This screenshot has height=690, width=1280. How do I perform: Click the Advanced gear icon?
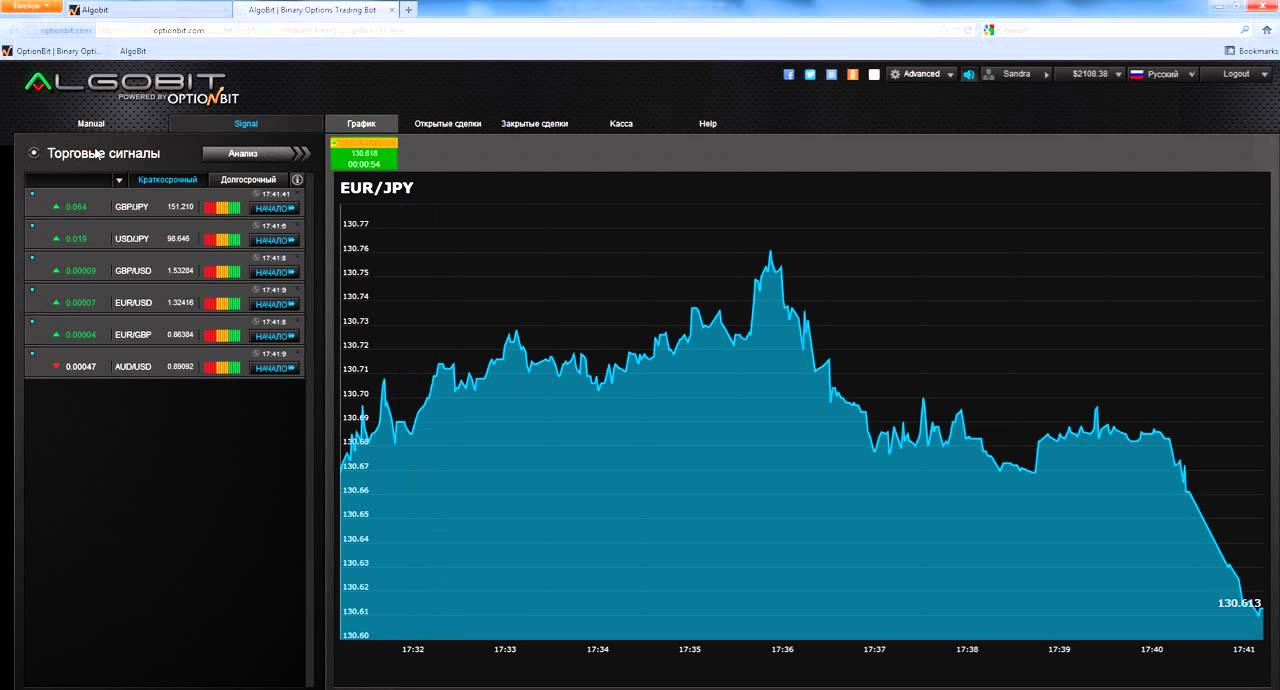coord(895,74)
